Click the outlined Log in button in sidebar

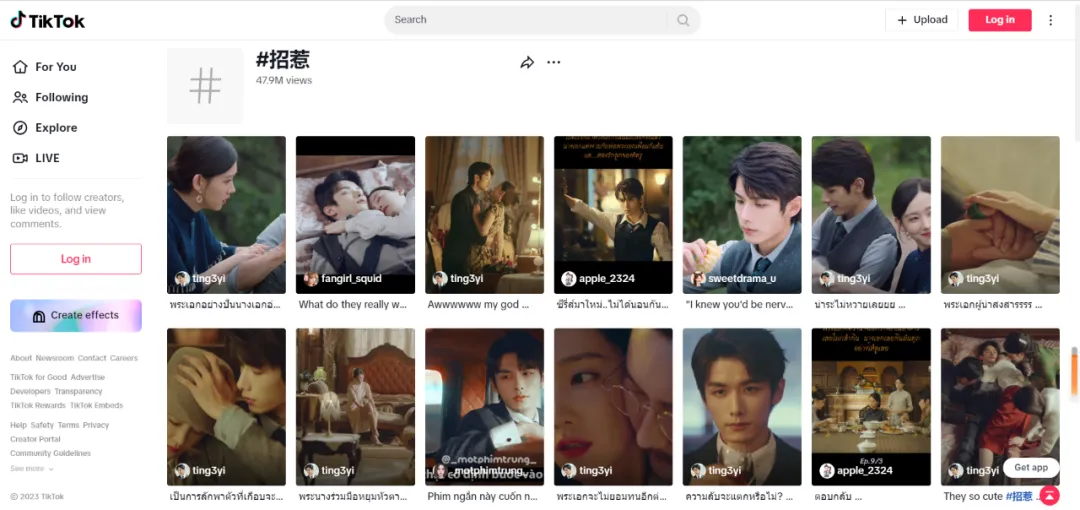click(76, 259)
